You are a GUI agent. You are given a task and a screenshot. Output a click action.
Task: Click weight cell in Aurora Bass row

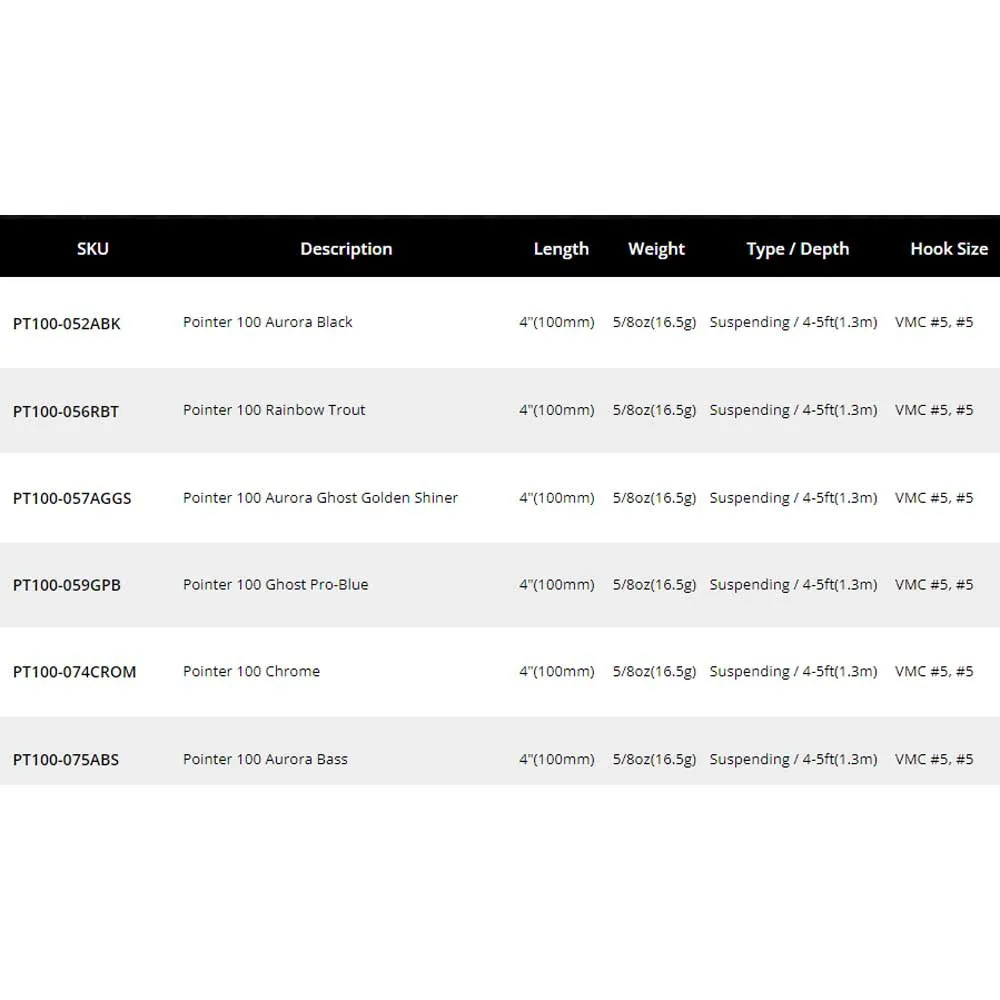tap(654, 759)
